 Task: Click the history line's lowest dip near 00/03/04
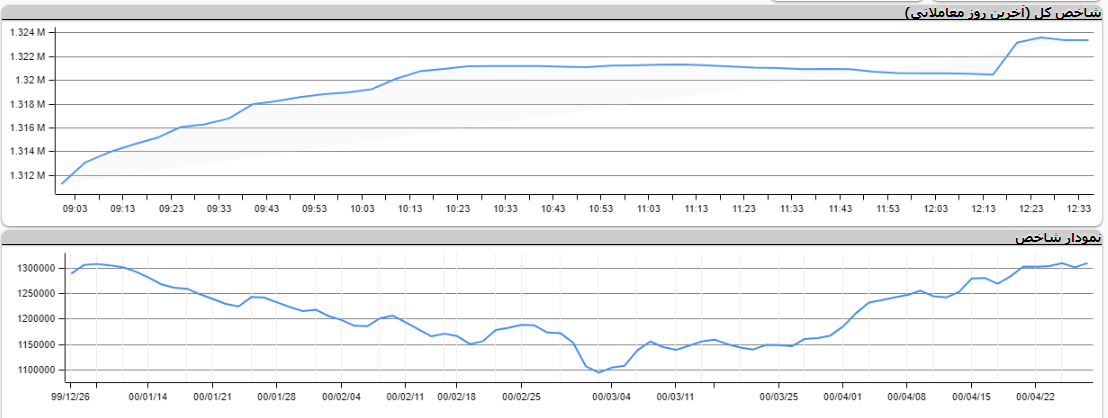click(599, 372)
